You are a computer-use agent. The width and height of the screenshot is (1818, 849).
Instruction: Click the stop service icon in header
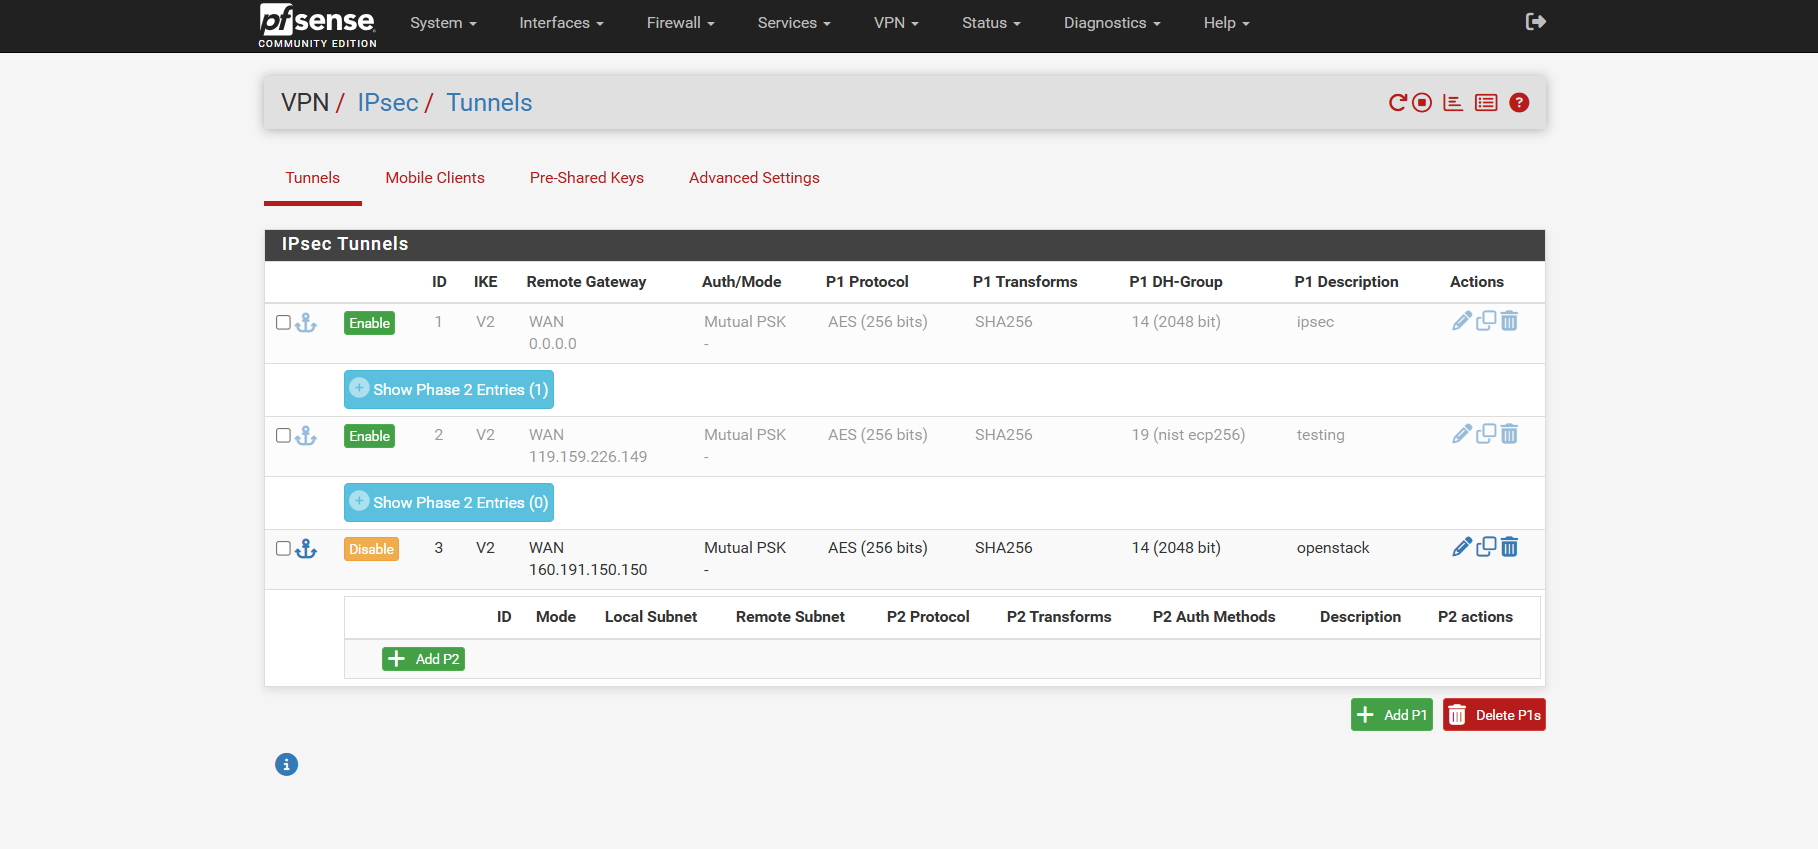(1422, 103)
